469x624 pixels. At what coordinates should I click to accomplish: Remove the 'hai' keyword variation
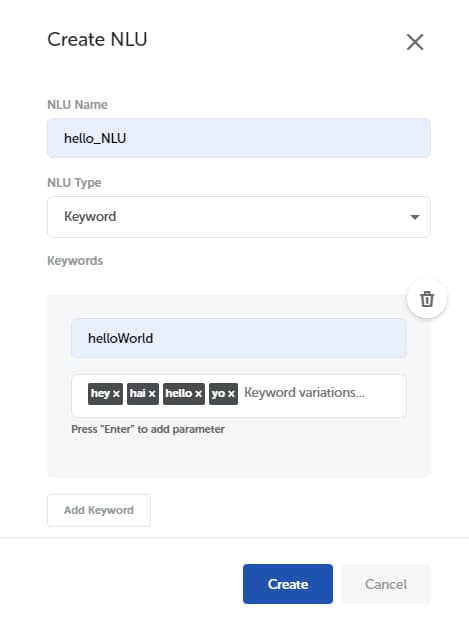(x=152, y=394)
